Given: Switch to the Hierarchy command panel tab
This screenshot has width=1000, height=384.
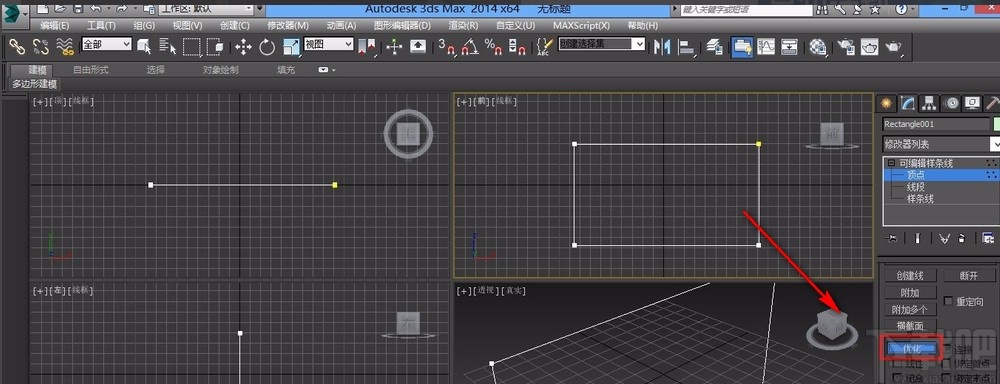Looking at the screenshot, I should tap(929, 103).
